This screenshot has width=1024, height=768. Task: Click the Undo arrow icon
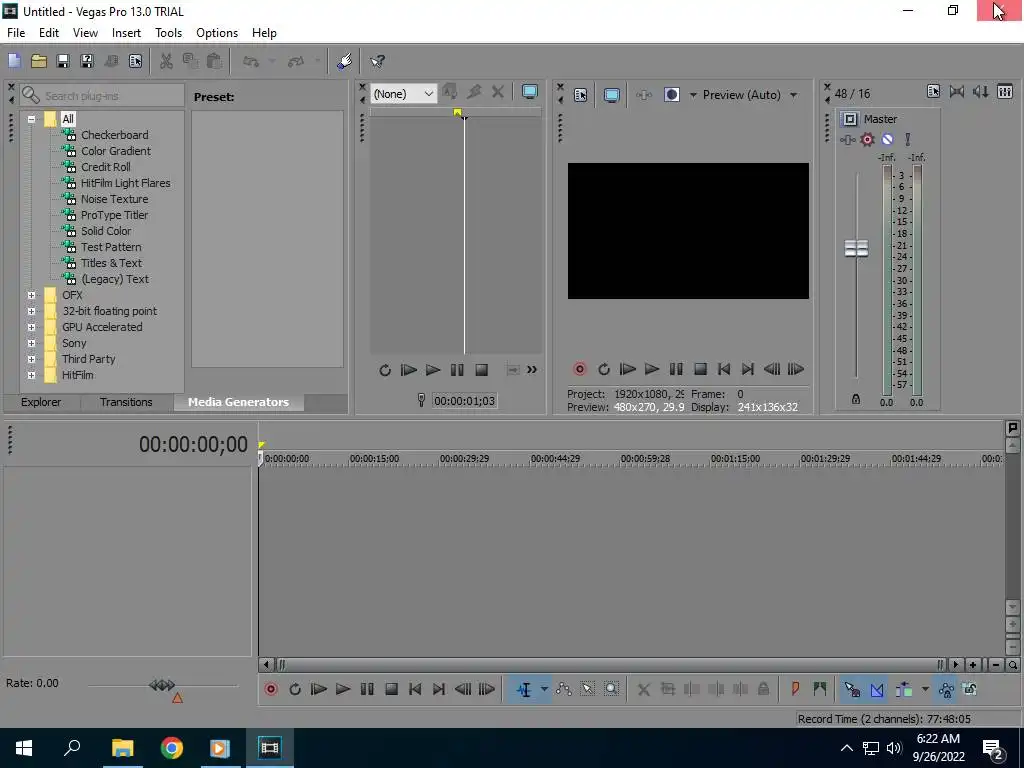(x=251, y=61)
